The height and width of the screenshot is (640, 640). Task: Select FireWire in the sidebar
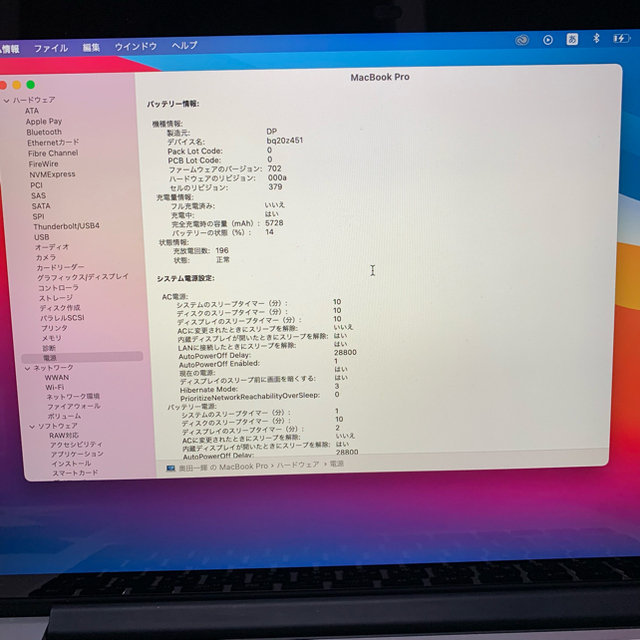[x=43, y=164]
